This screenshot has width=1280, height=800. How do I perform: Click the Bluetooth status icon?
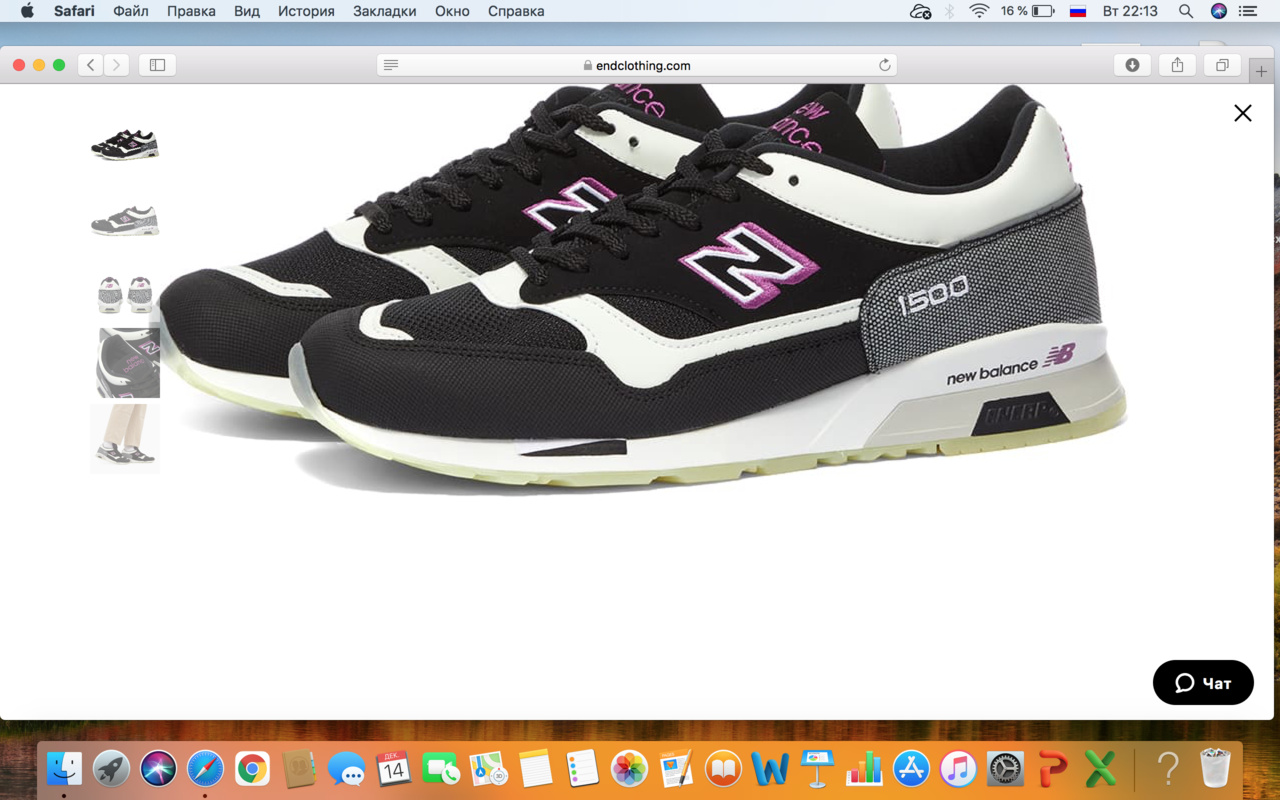click(950, 11)
